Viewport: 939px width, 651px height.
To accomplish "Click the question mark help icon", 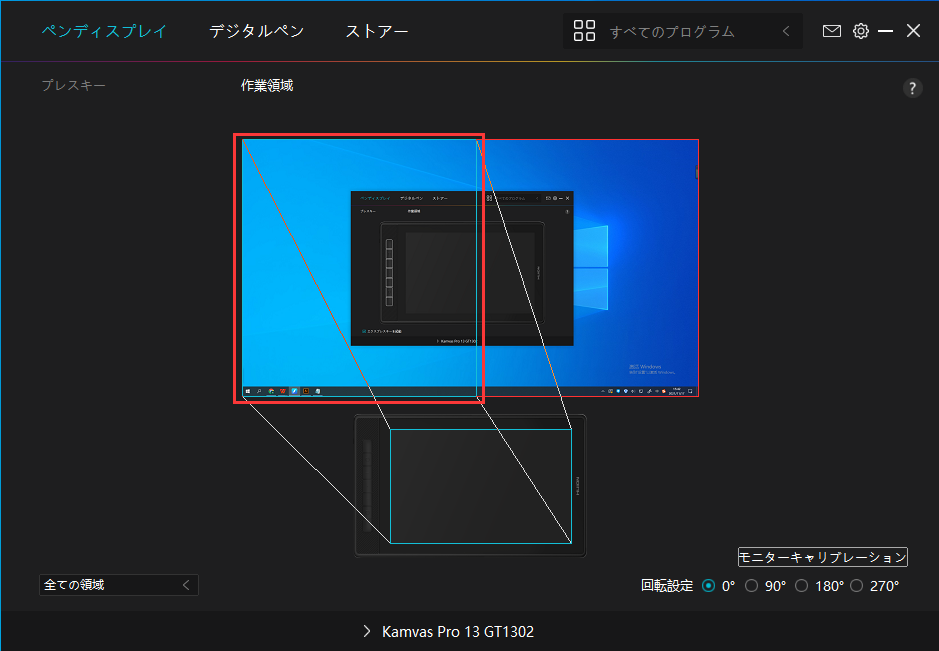I will [x=912, y=88].
